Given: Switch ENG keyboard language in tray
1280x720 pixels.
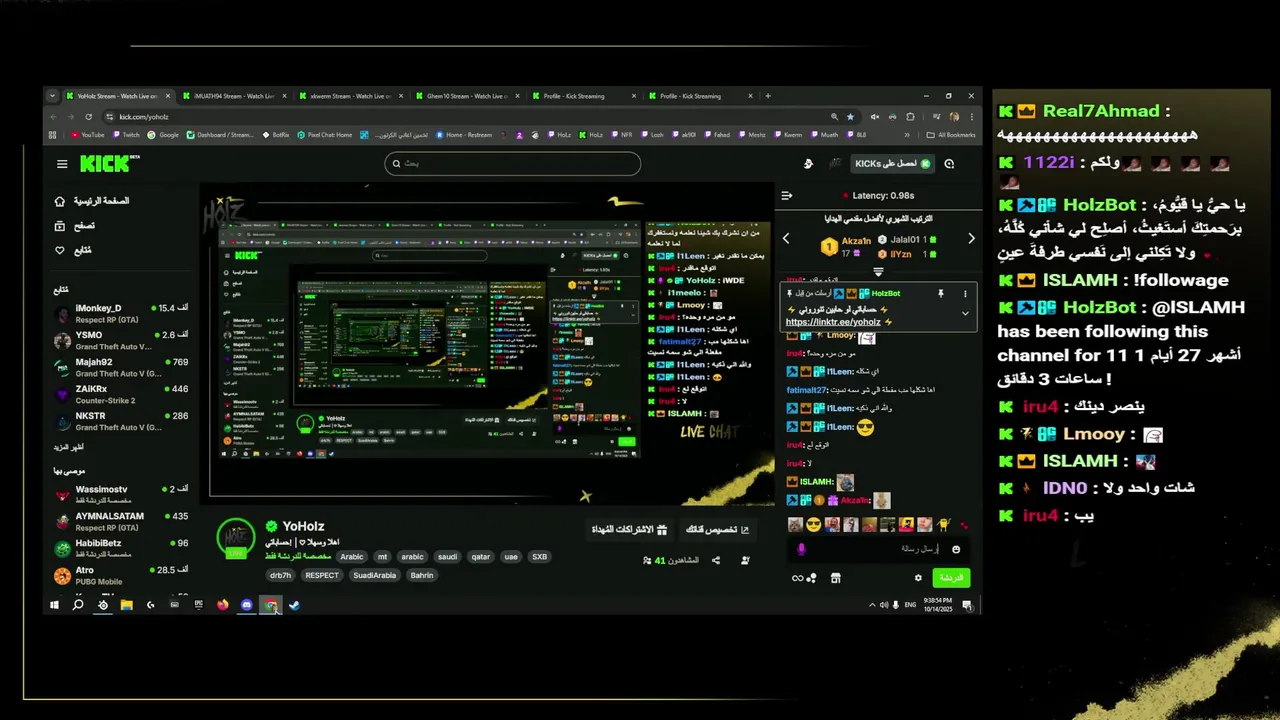Looking at the screenshot, I should 911,605.
